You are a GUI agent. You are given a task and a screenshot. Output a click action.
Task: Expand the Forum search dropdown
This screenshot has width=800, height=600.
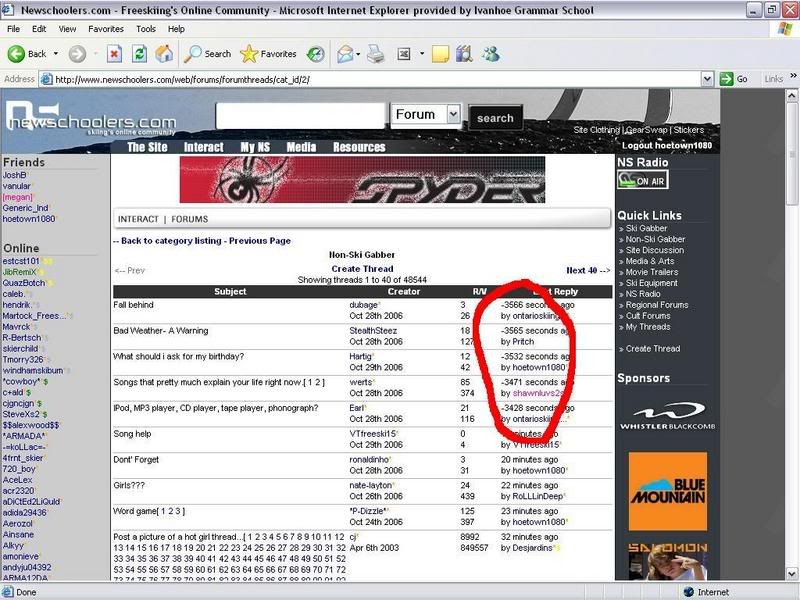point(452,115)
